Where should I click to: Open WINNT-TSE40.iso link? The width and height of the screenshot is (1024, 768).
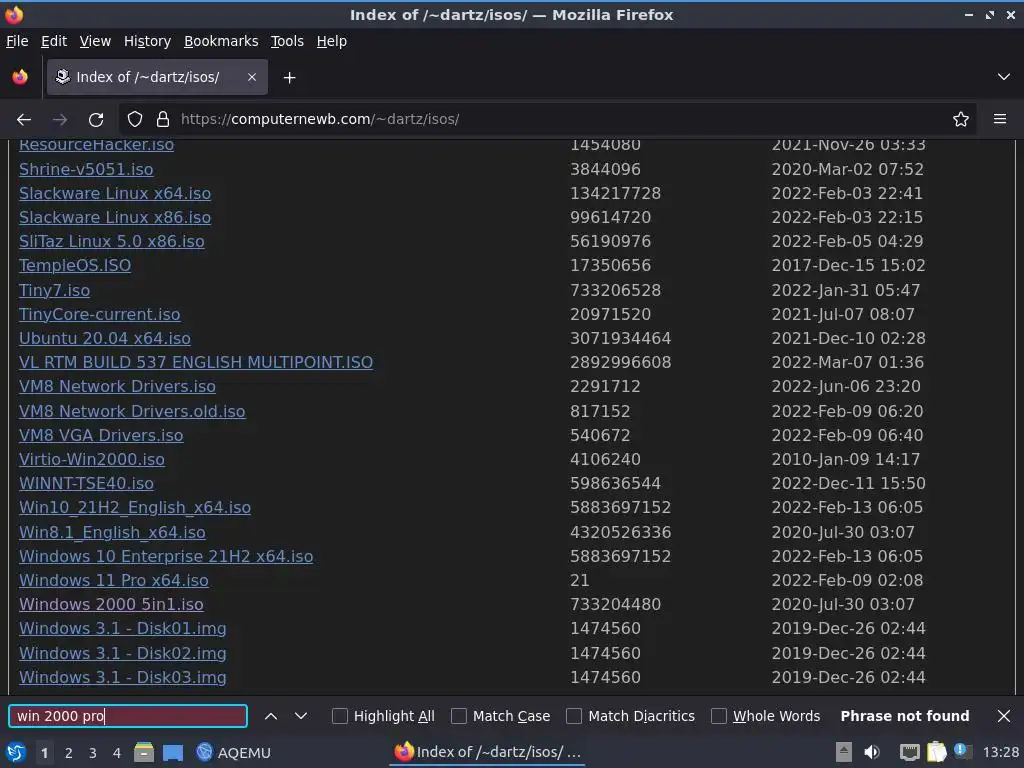coord(86,484)
